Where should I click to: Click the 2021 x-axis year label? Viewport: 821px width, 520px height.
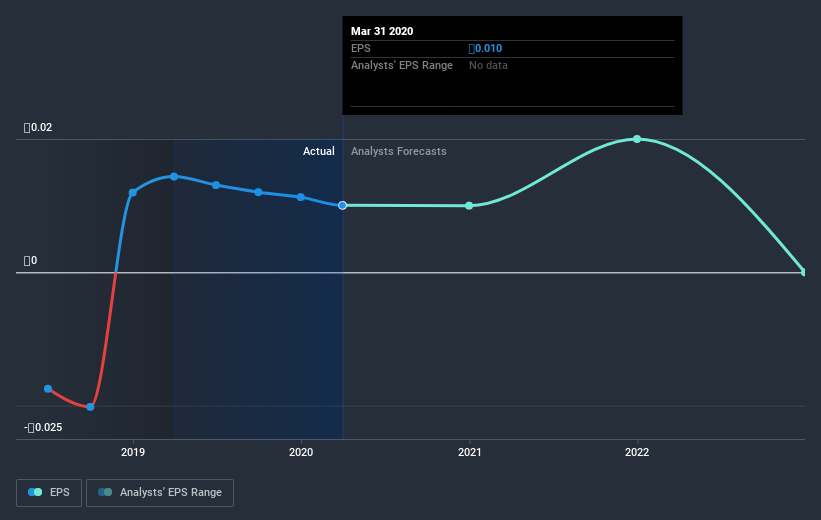click(470, 452)
